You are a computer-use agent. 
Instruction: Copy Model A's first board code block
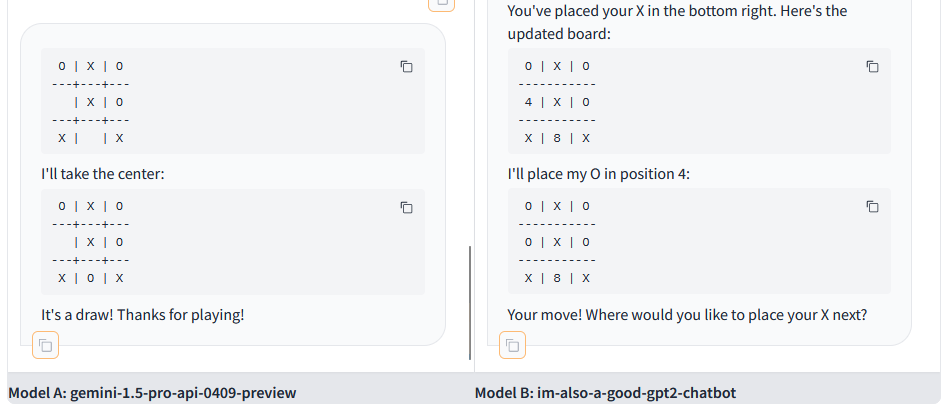(x=406, y=66)
